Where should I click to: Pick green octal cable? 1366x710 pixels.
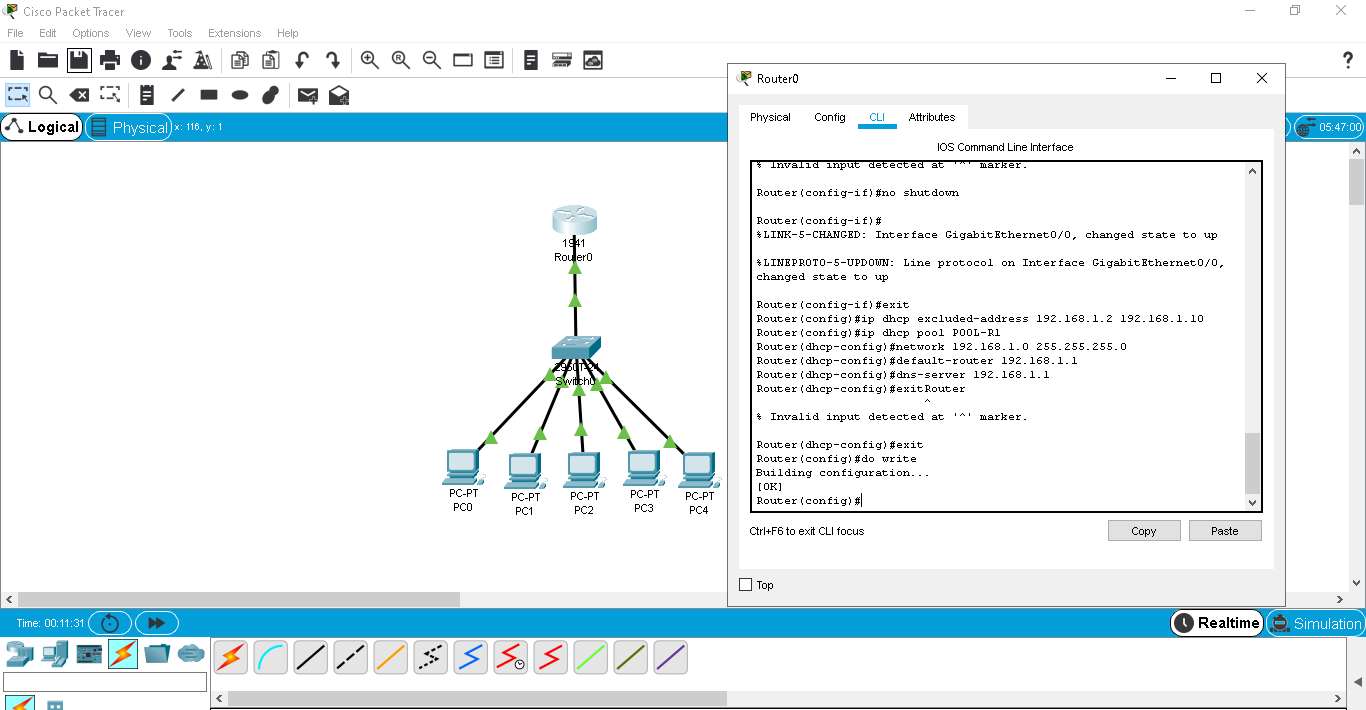(x=591, y=657)
